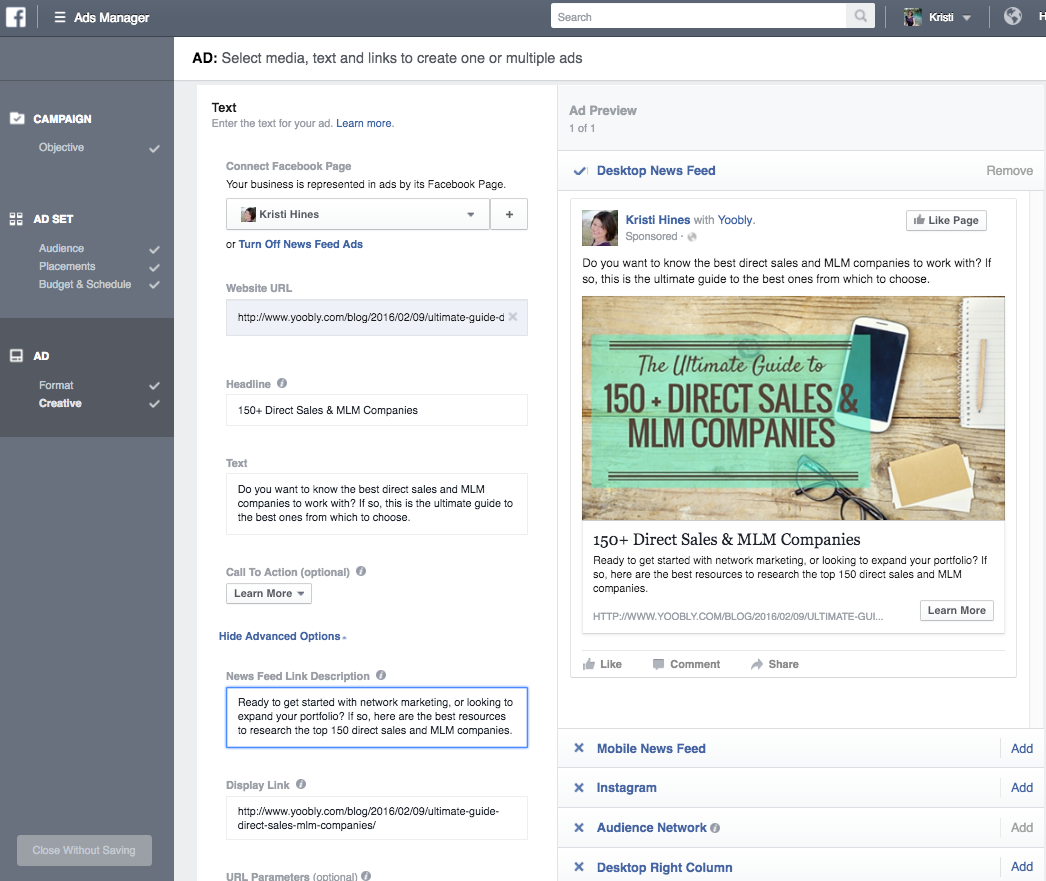
Task: Click into the top Search field
Action: (698, 16)
